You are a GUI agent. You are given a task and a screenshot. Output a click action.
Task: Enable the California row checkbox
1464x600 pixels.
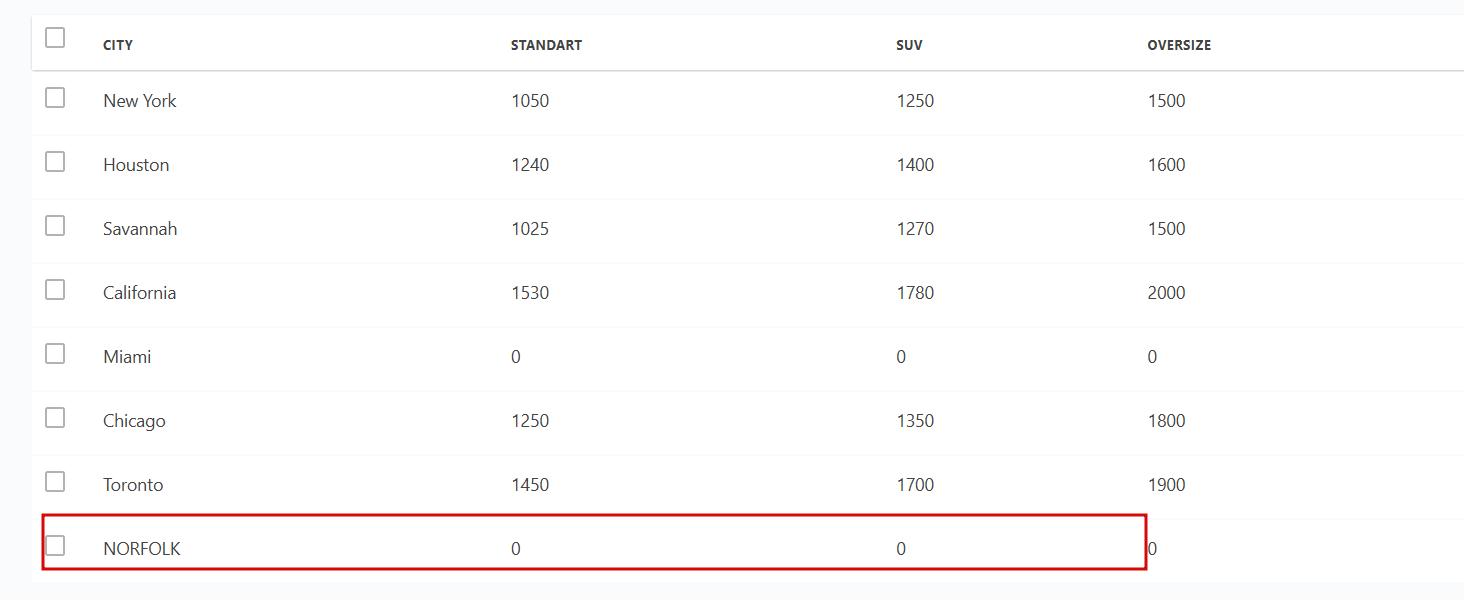click(x=55, y=290)
